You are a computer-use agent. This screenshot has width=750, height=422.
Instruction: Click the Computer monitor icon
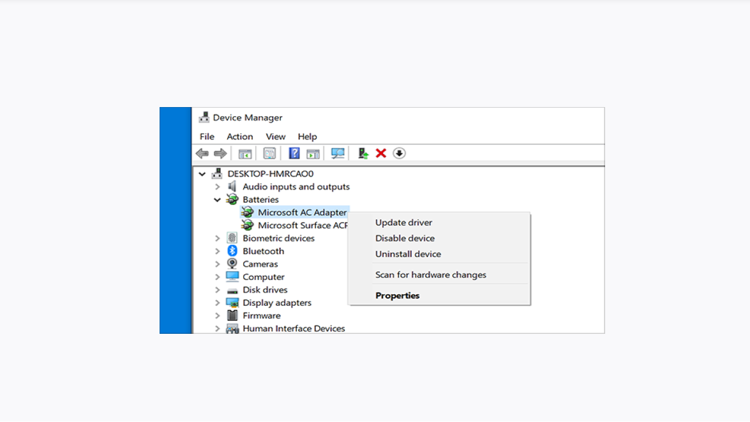tap(232, 277)
